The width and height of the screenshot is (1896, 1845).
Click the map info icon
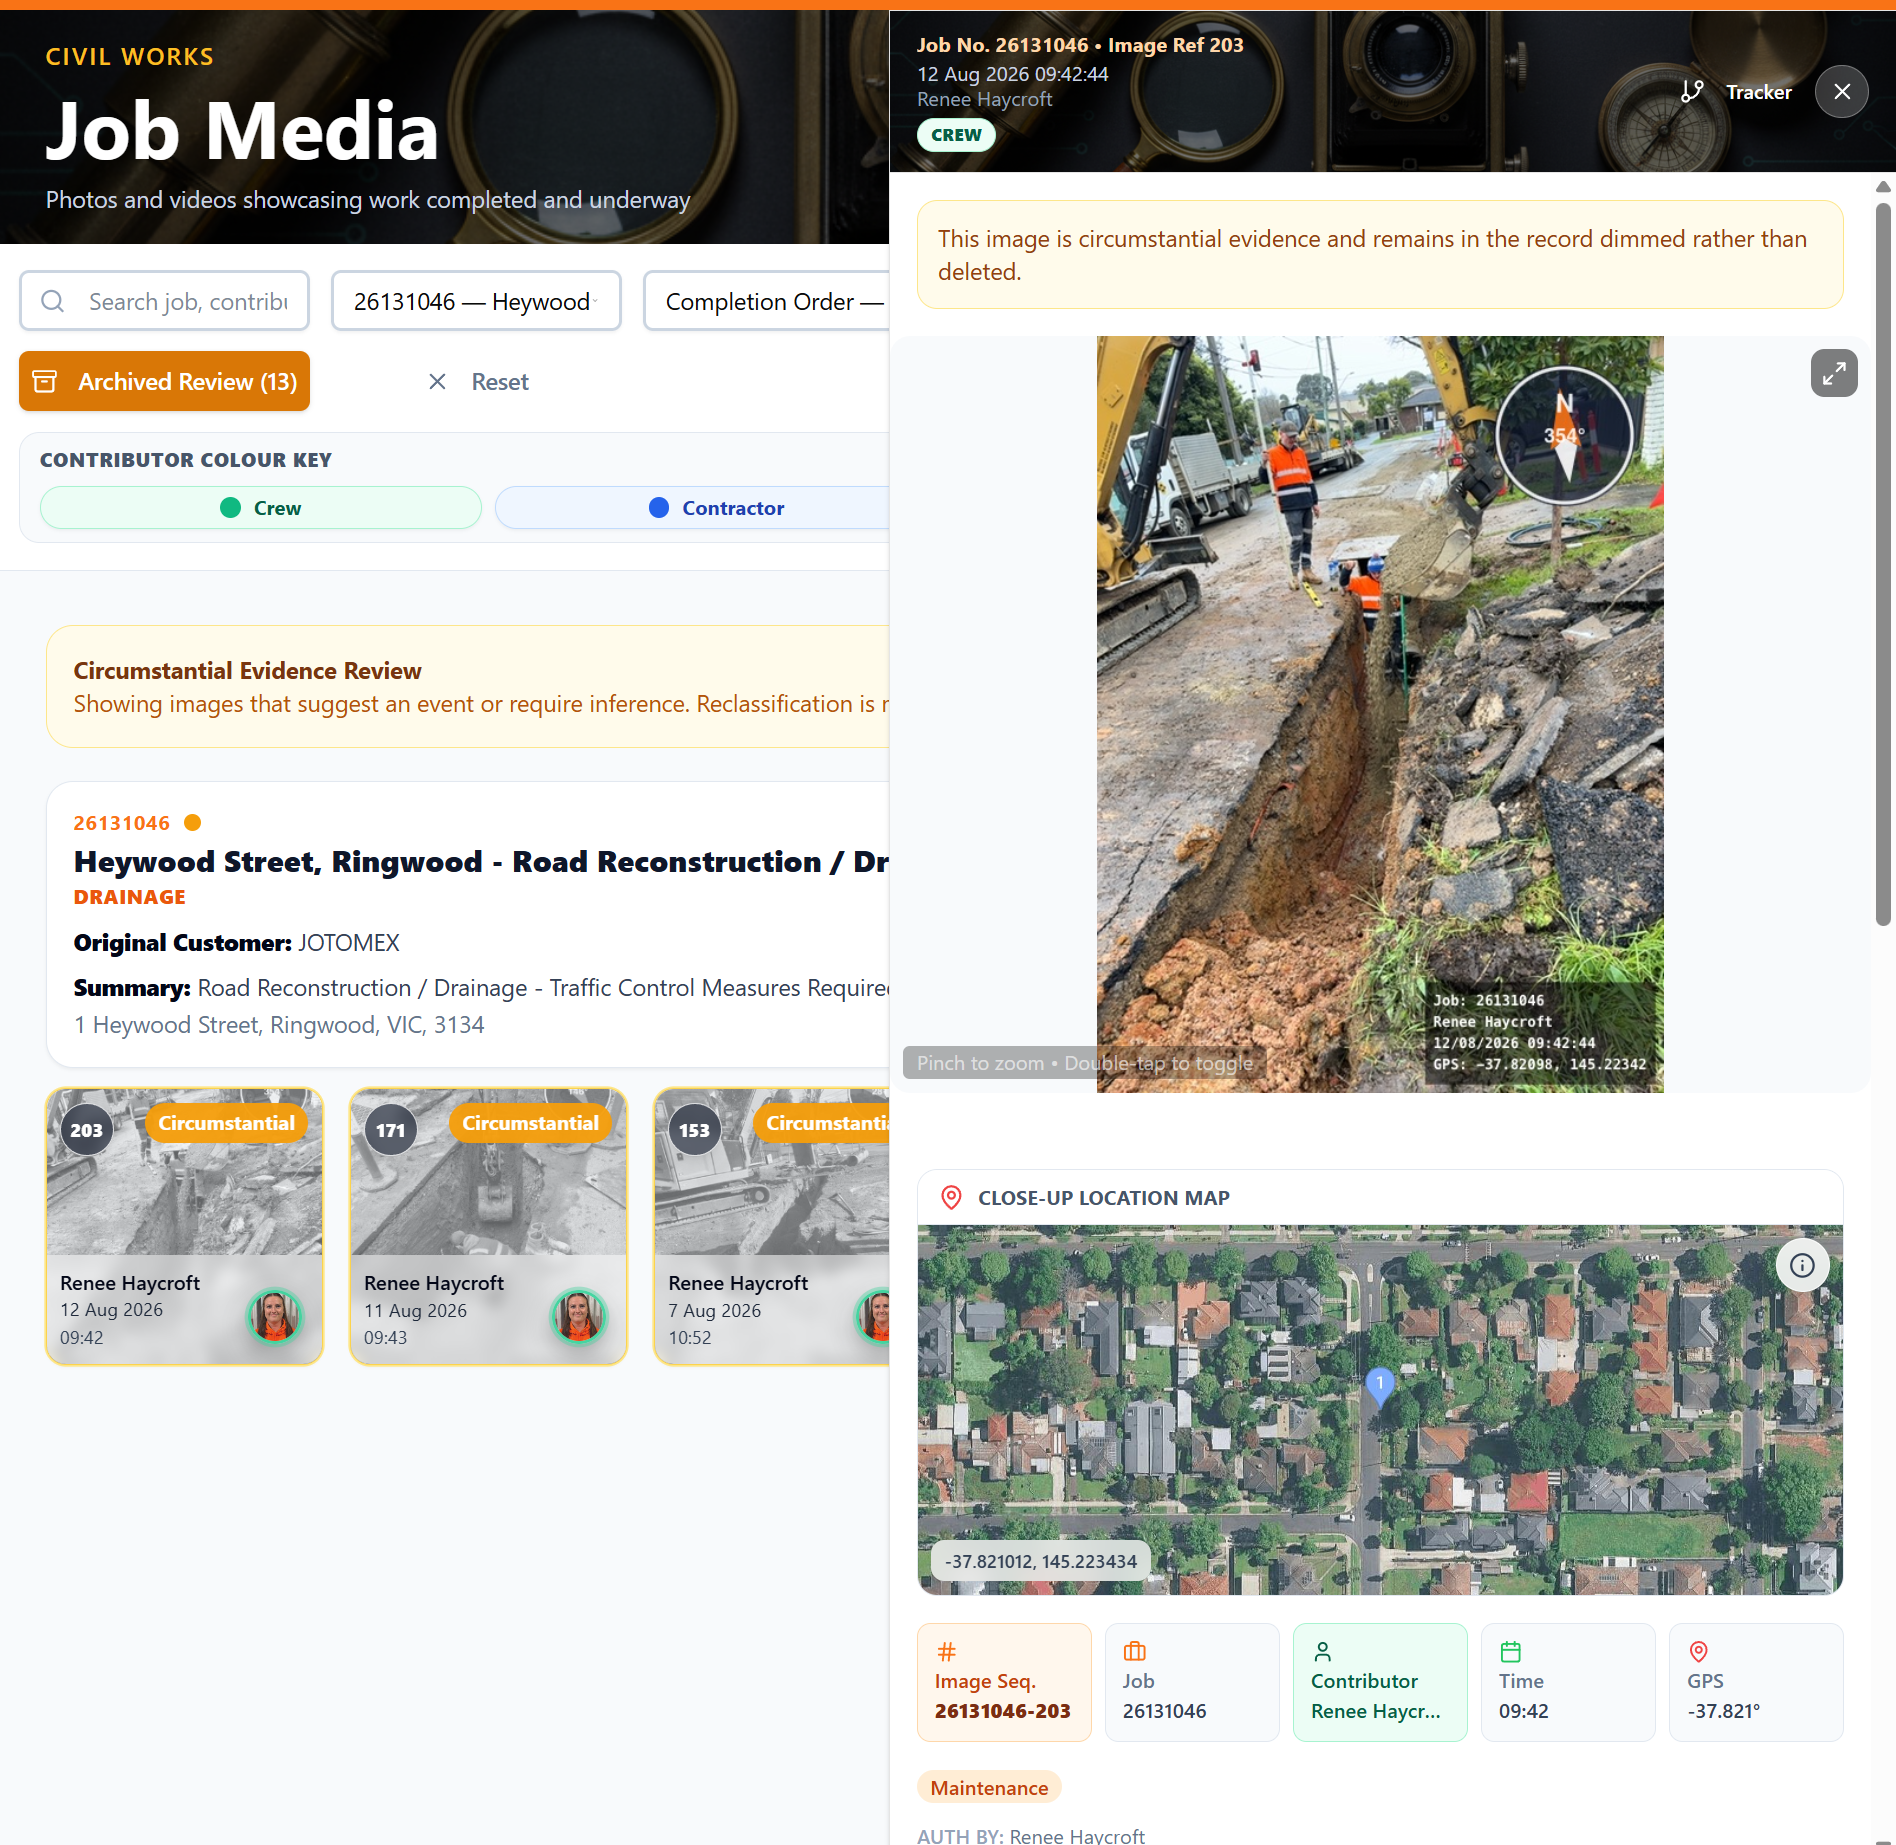tap(1802, 1265)
